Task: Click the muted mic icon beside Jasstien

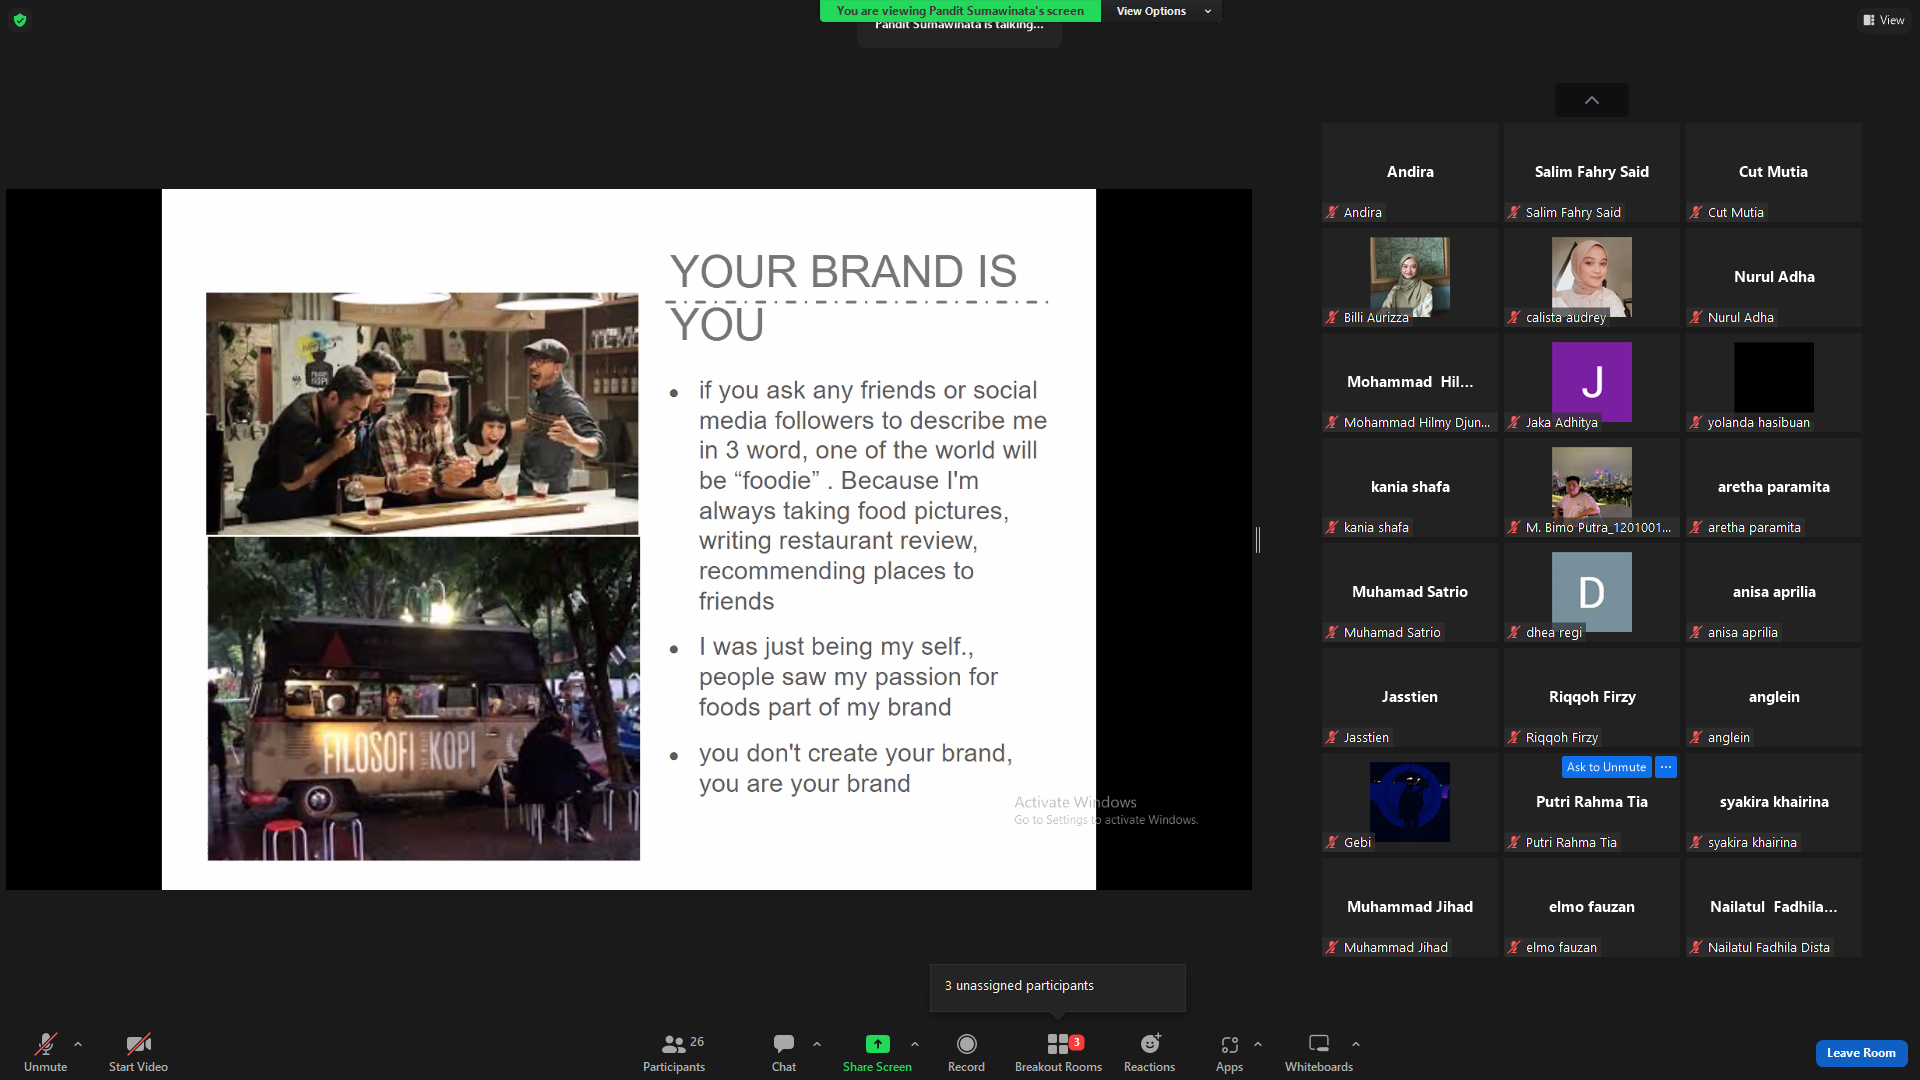Action: [x=1332, y=738]
